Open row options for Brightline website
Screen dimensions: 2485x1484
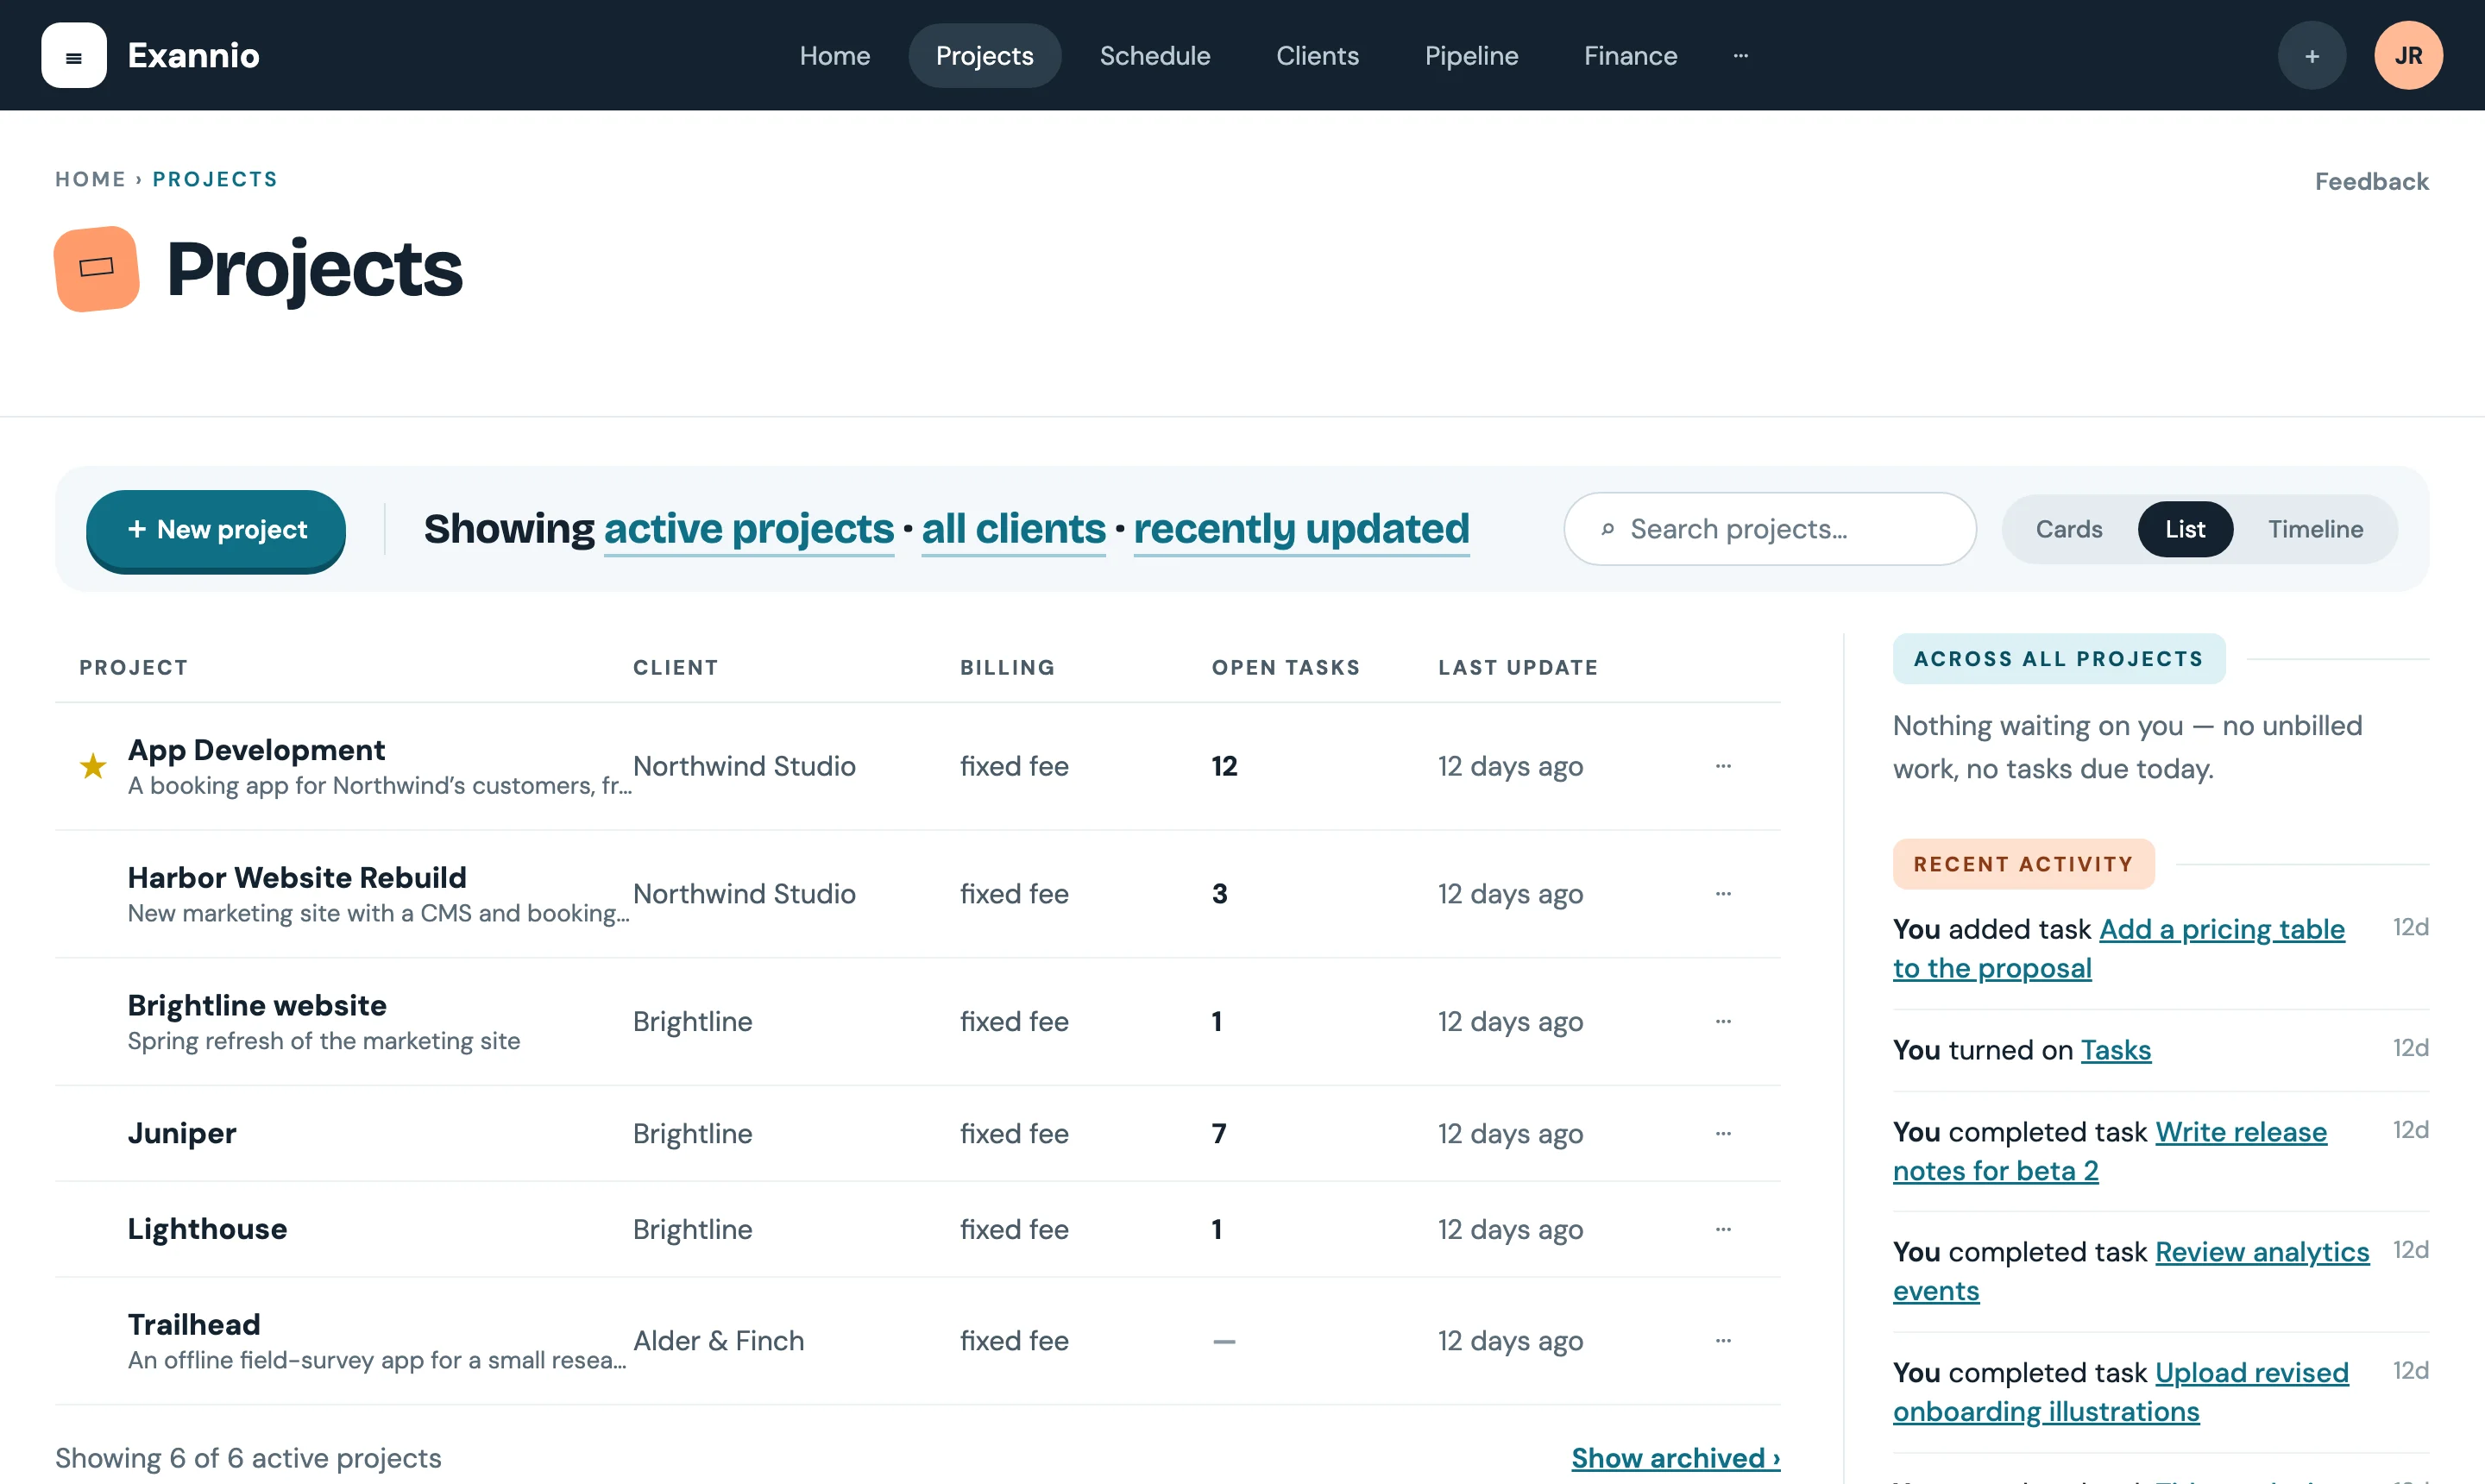tap(1723, 1021)
